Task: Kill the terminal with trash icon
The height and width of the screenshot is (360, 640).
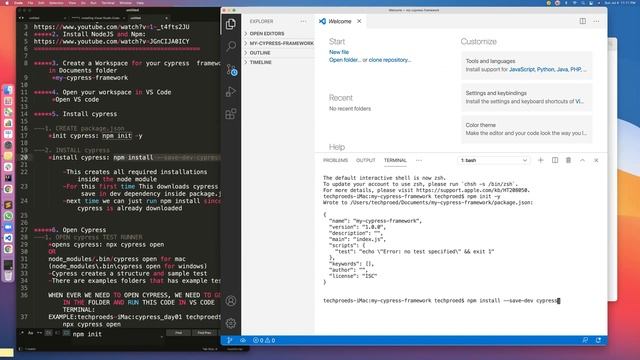Action: tap(568, 160)
